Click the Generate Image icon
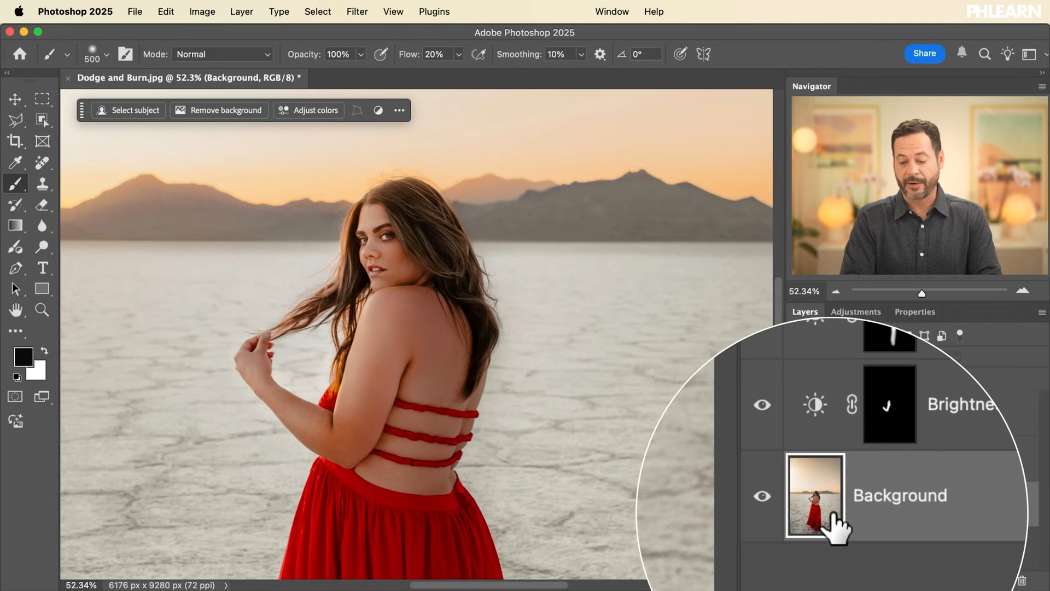The image size is (1050, 591). tap(15, 421)
